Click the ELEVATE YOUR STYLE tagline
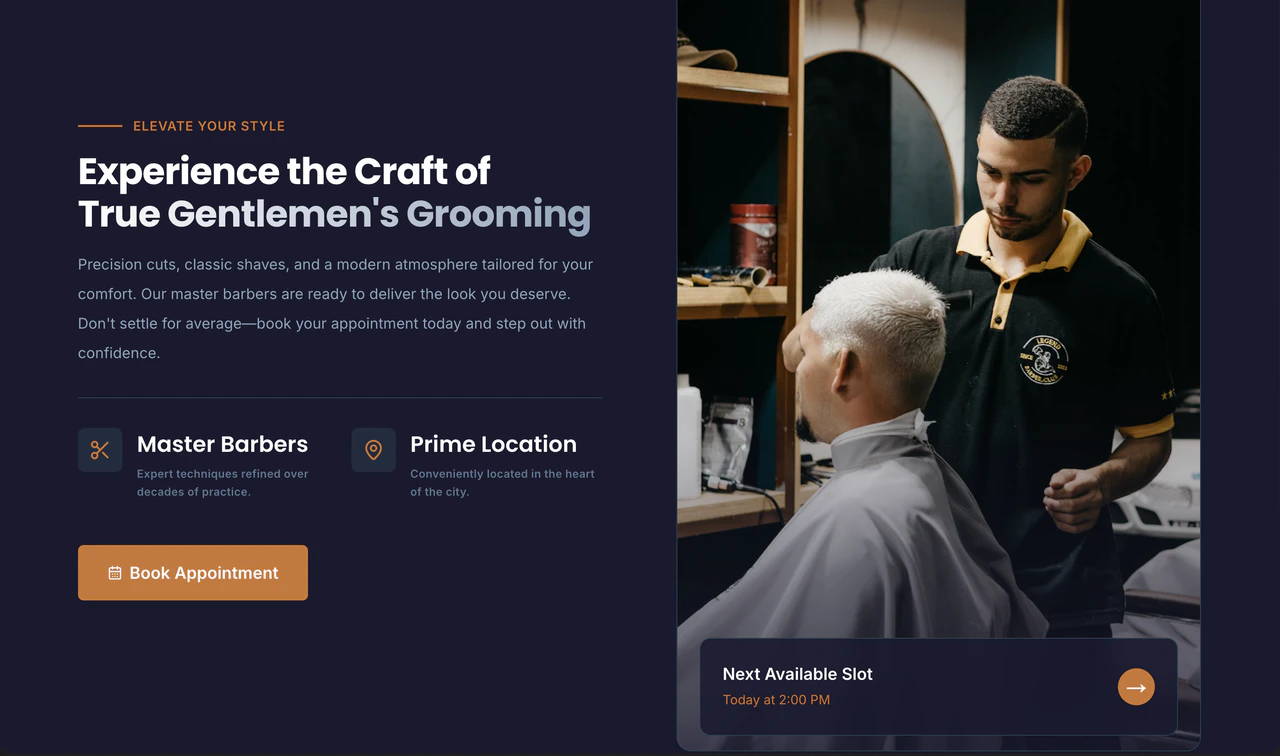 coord(209,126)
